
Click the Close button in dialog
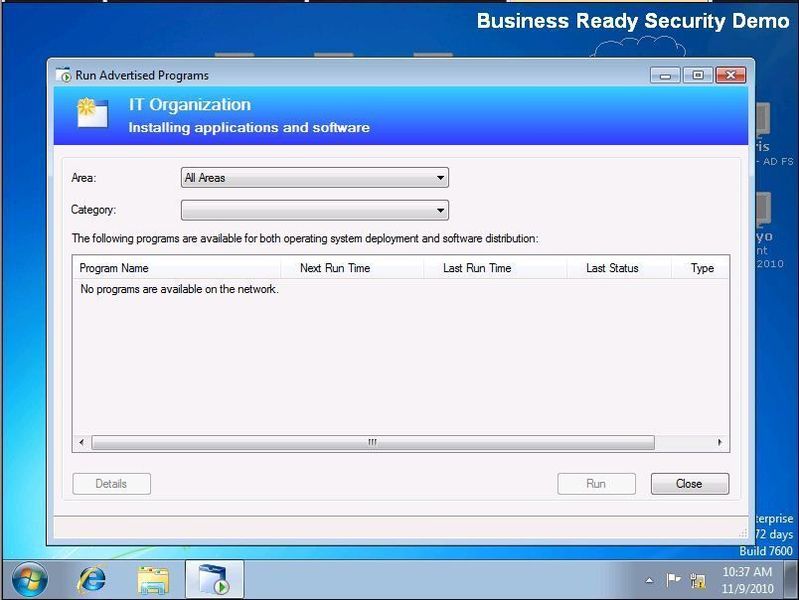point(689,484)
